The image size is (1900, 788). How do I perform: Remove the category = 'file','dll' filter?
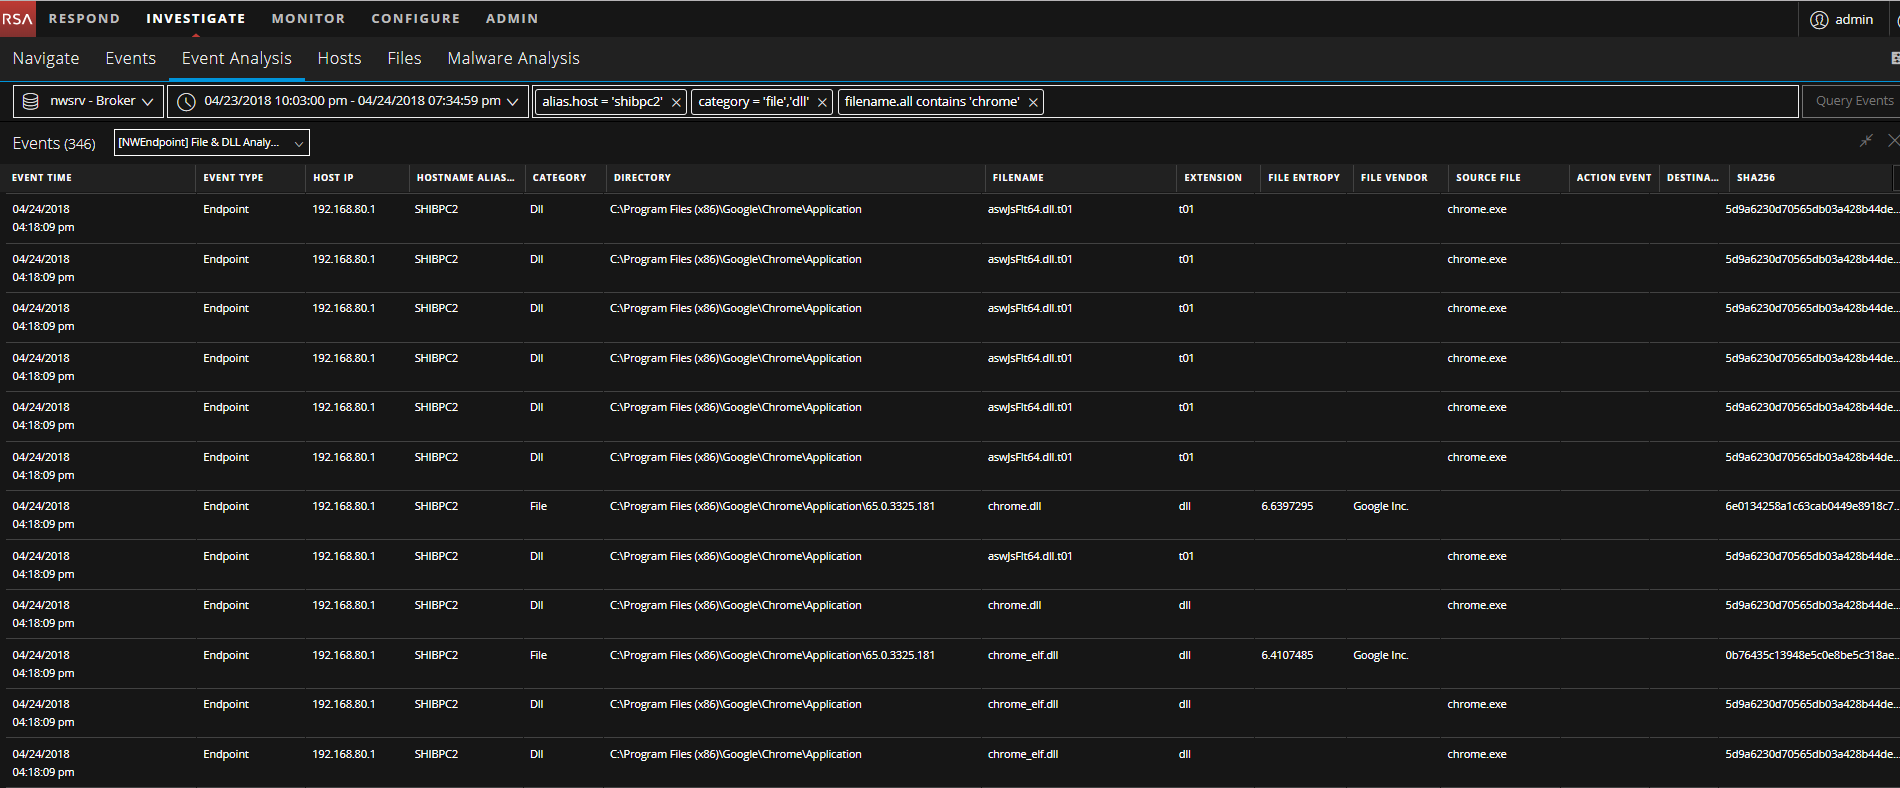point(822,102)
